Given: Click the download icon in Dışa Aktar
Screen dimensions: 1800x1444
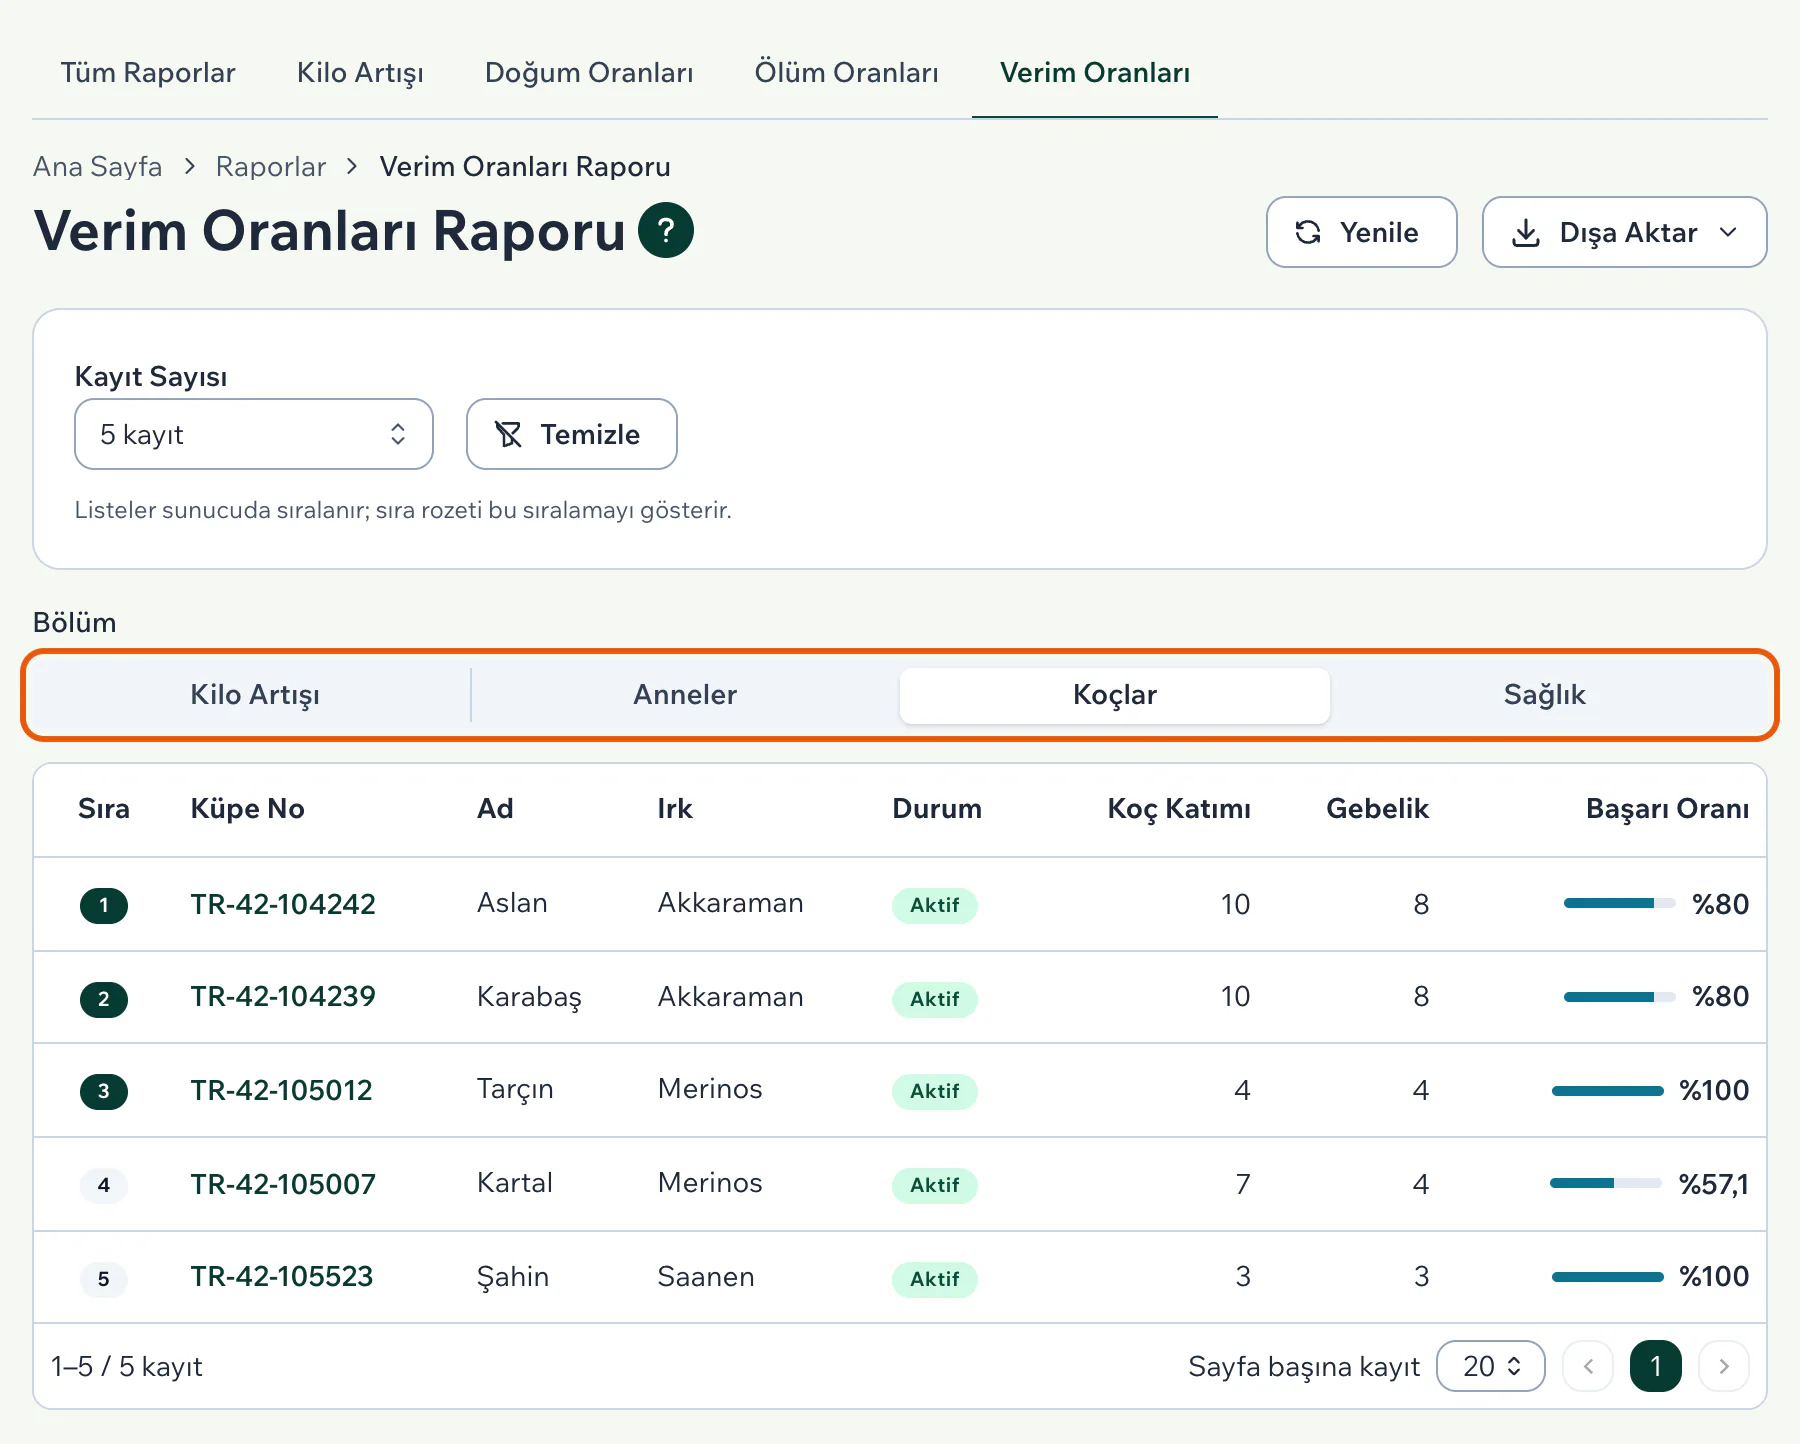Looking at the screenshot, I should coord(1525,233).
